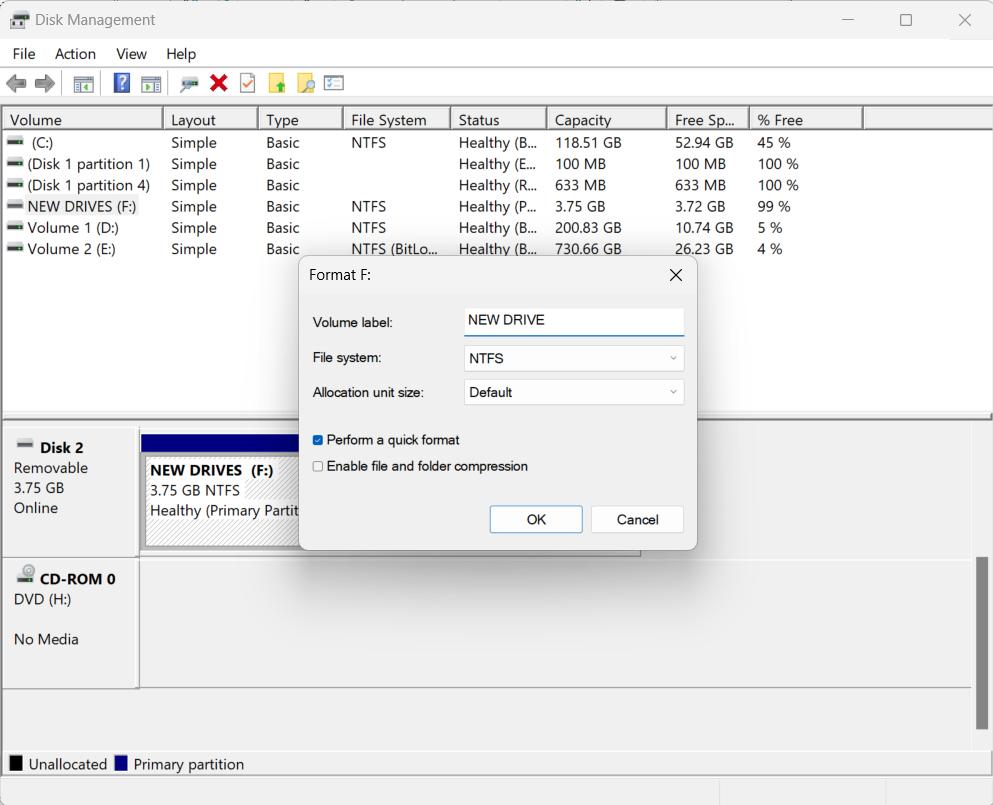Click the black Unallocated legend swatch
The height and width of the screenshot is (805, 993).
16,763
